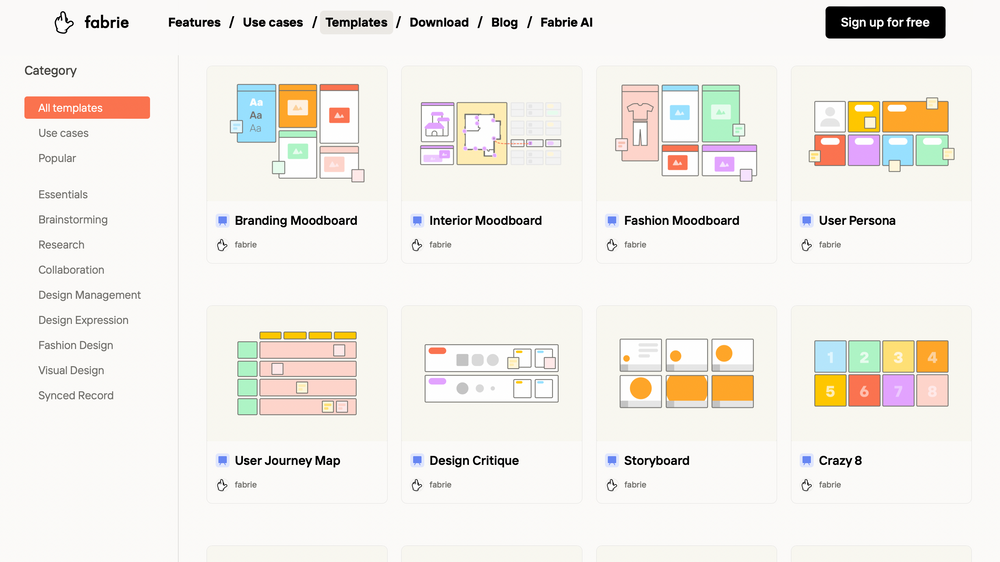The height and width of the screenshot is (562, 1000).
Task: Click the template icon beside User Persona
Action: tap(807, 221)
